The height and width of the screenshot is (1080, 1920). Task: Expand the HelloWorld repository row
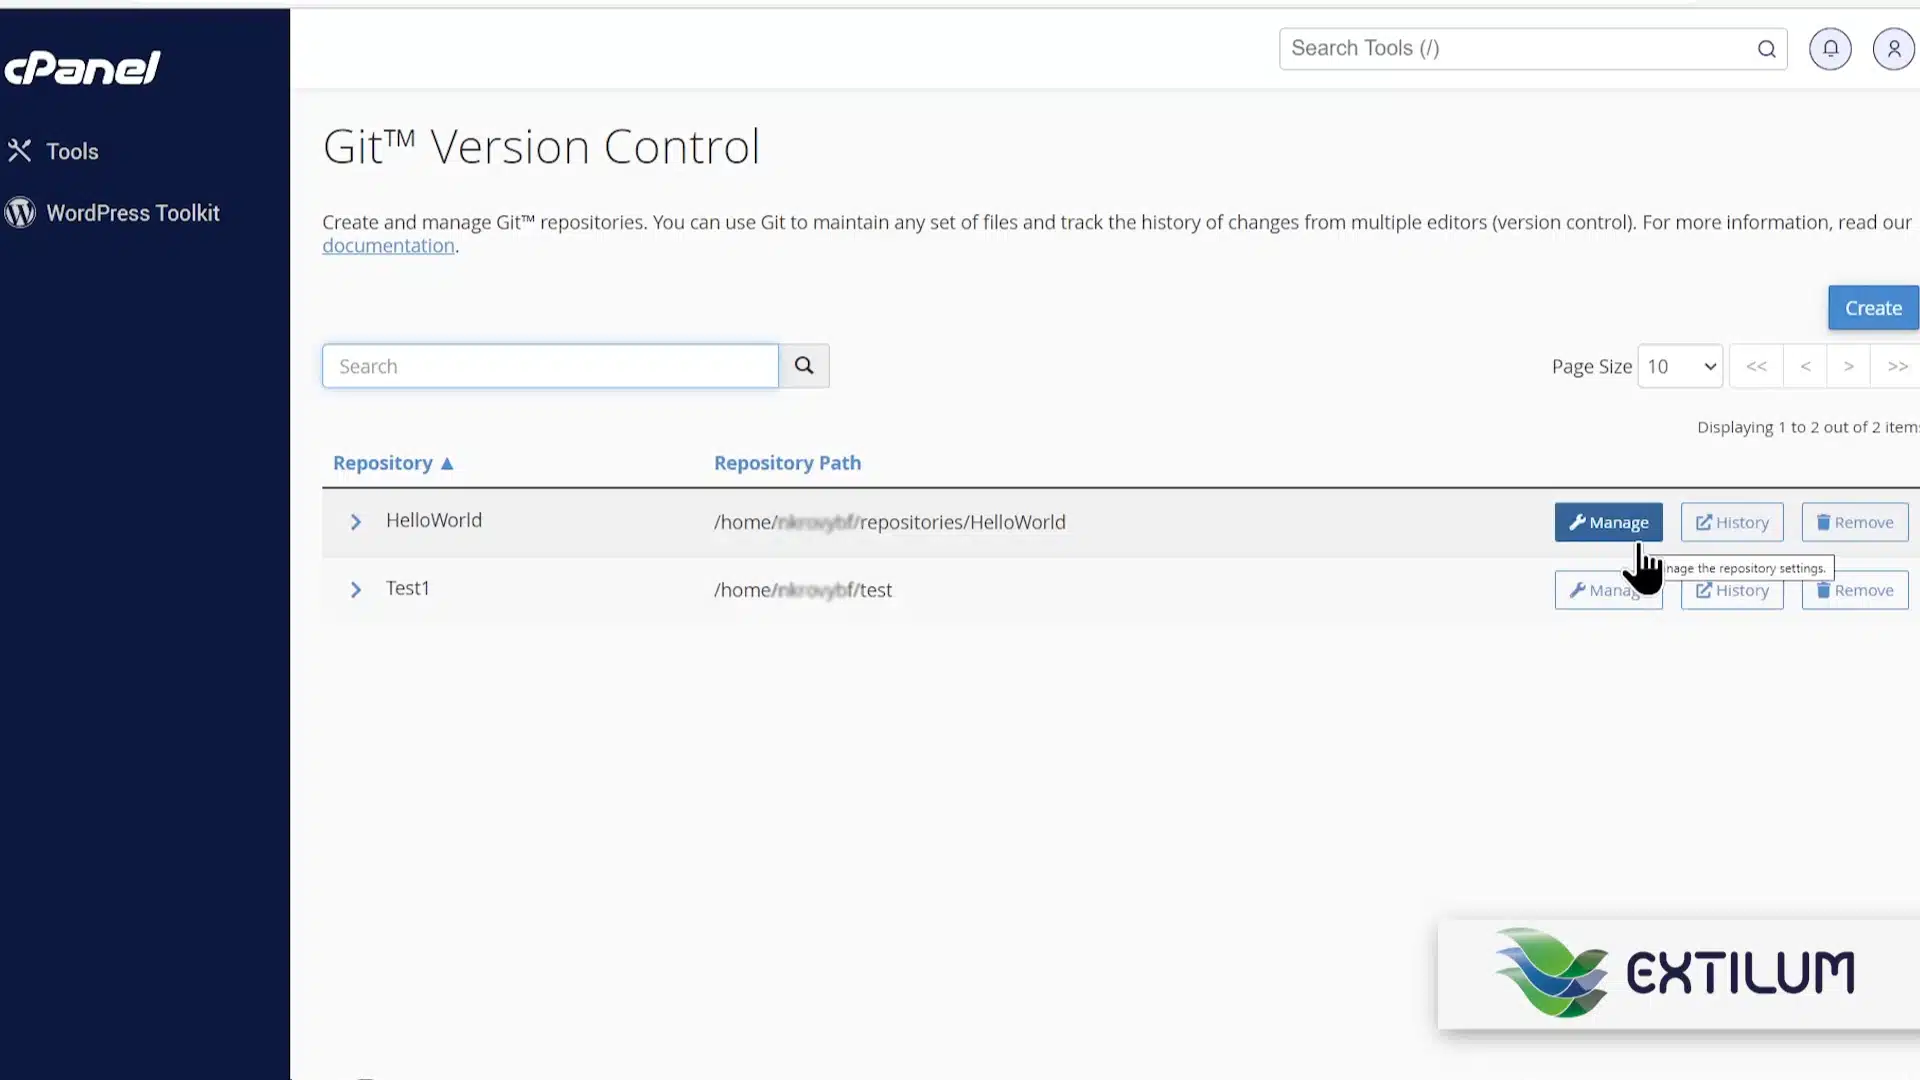356,522
